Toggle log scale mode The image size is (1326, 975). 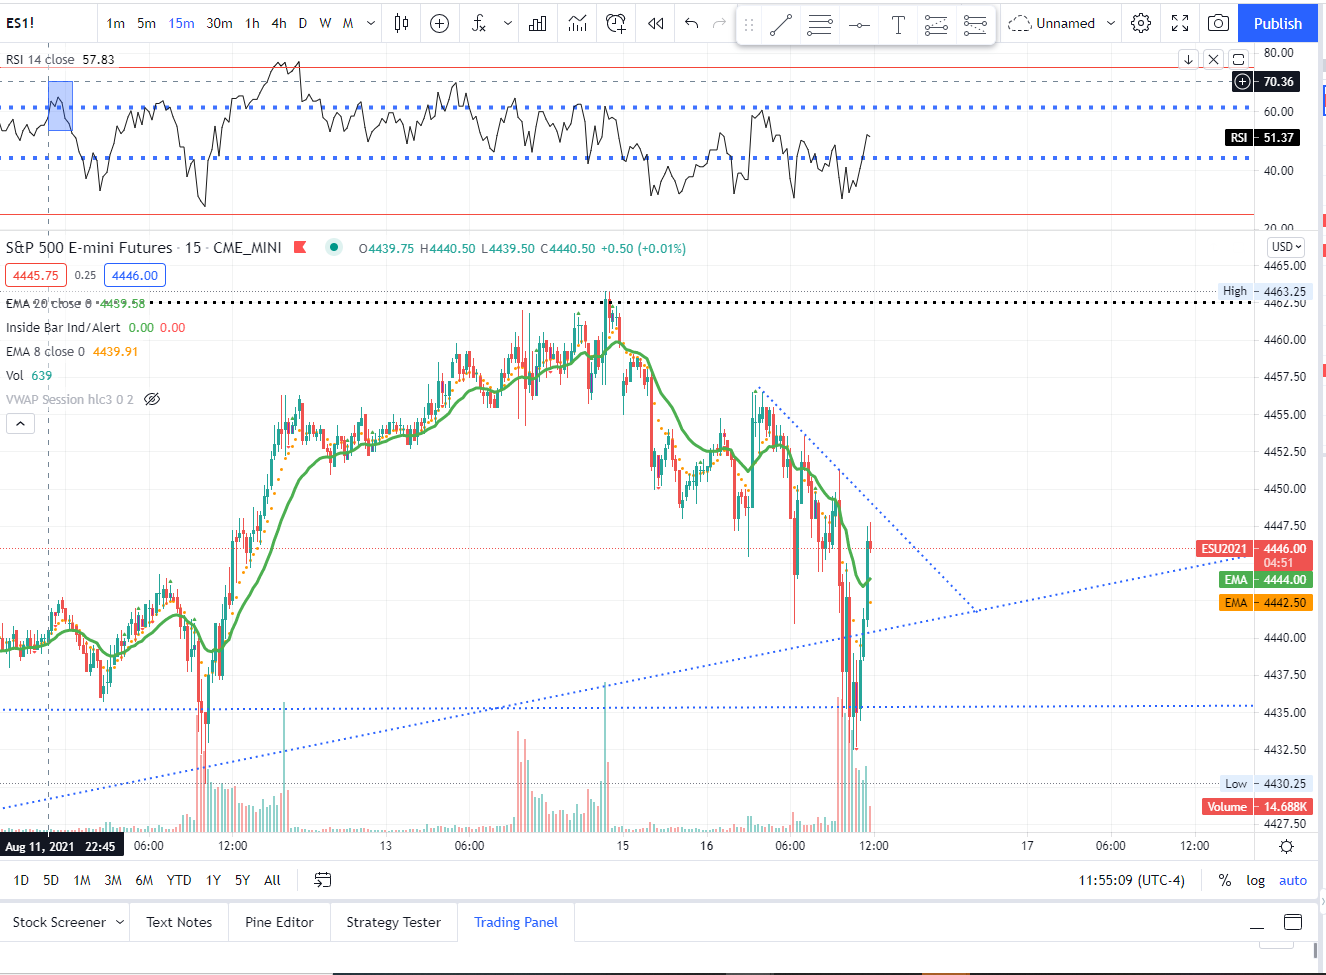click(x=1255, y=880)
